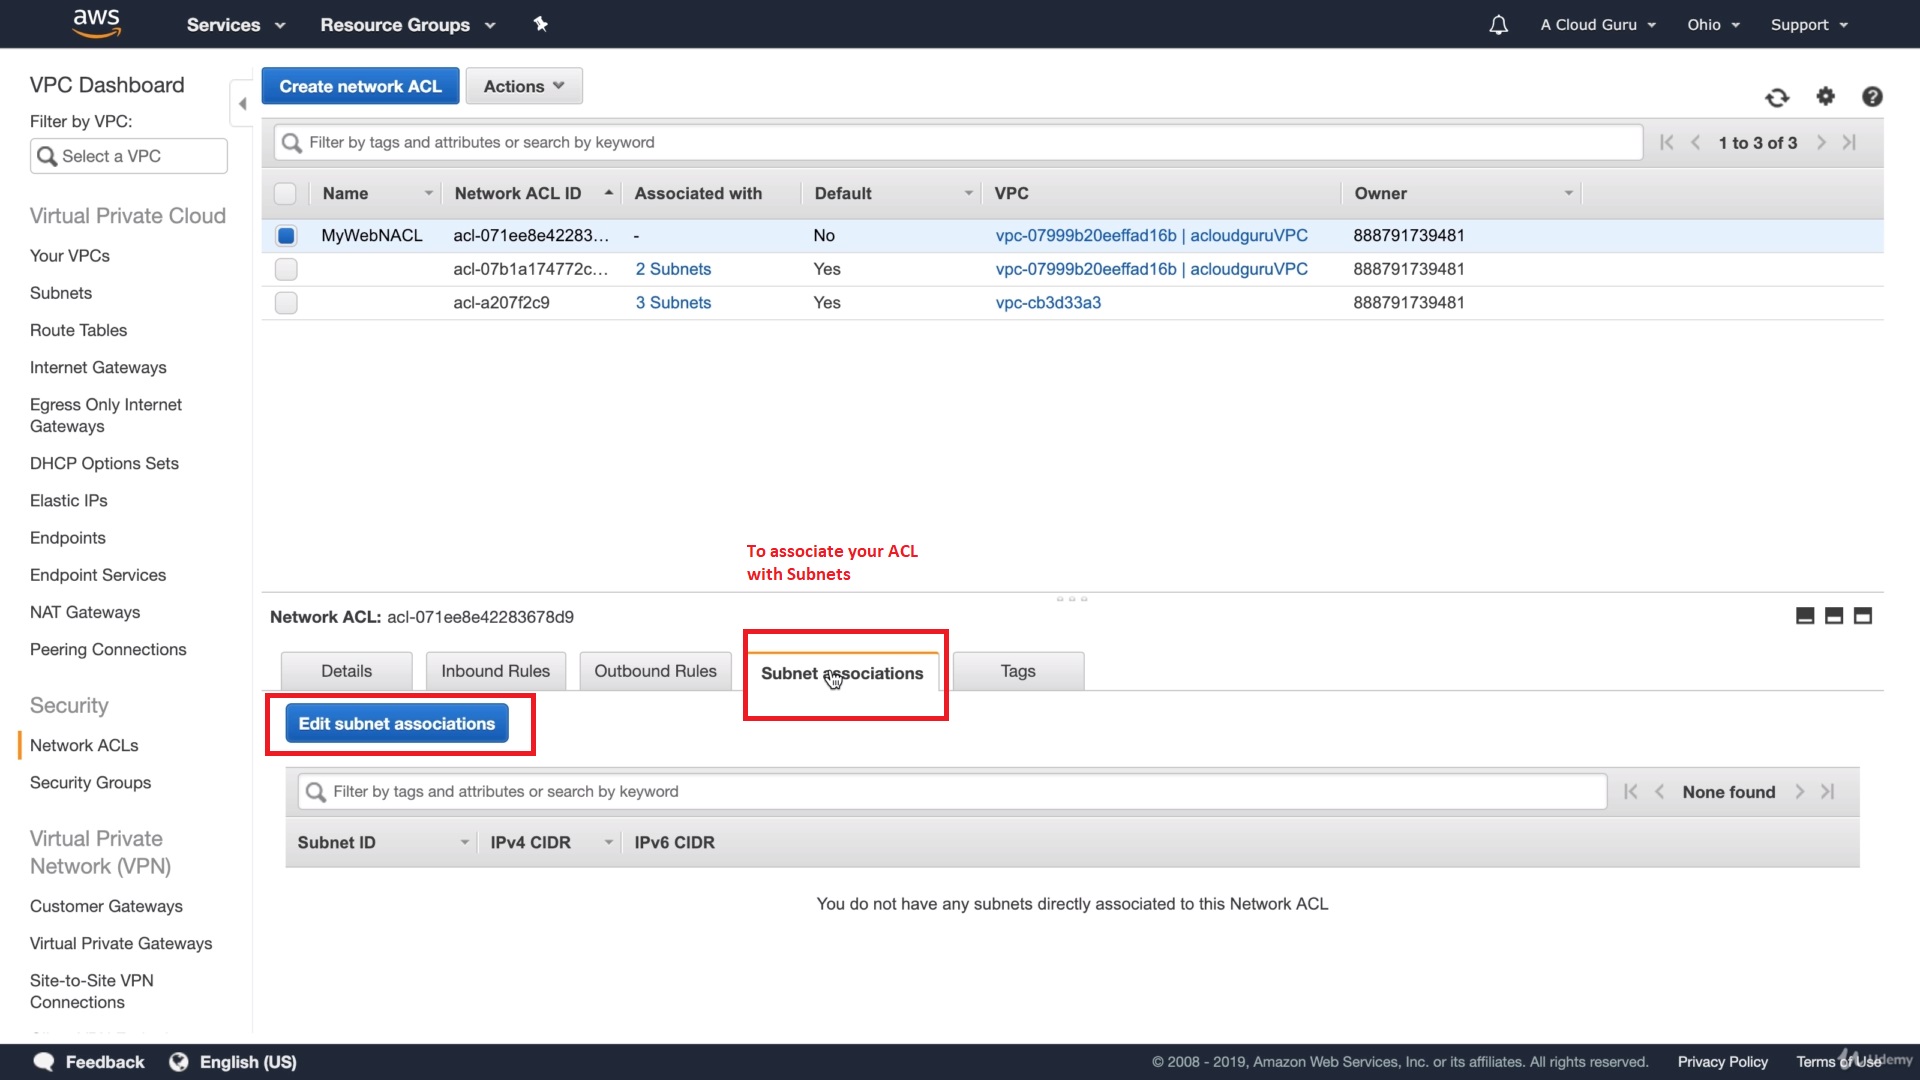Viewport: 1920px width, 1080px height.
Task: Open the Ohio region selector
Action: [x=1713, y=25]
